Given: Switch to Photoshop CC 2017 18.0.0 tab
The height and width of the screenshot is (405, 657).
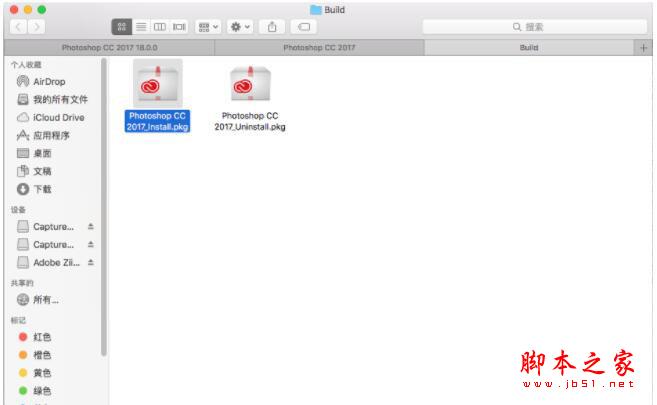Looking at the screenshot, I should 109,47.
